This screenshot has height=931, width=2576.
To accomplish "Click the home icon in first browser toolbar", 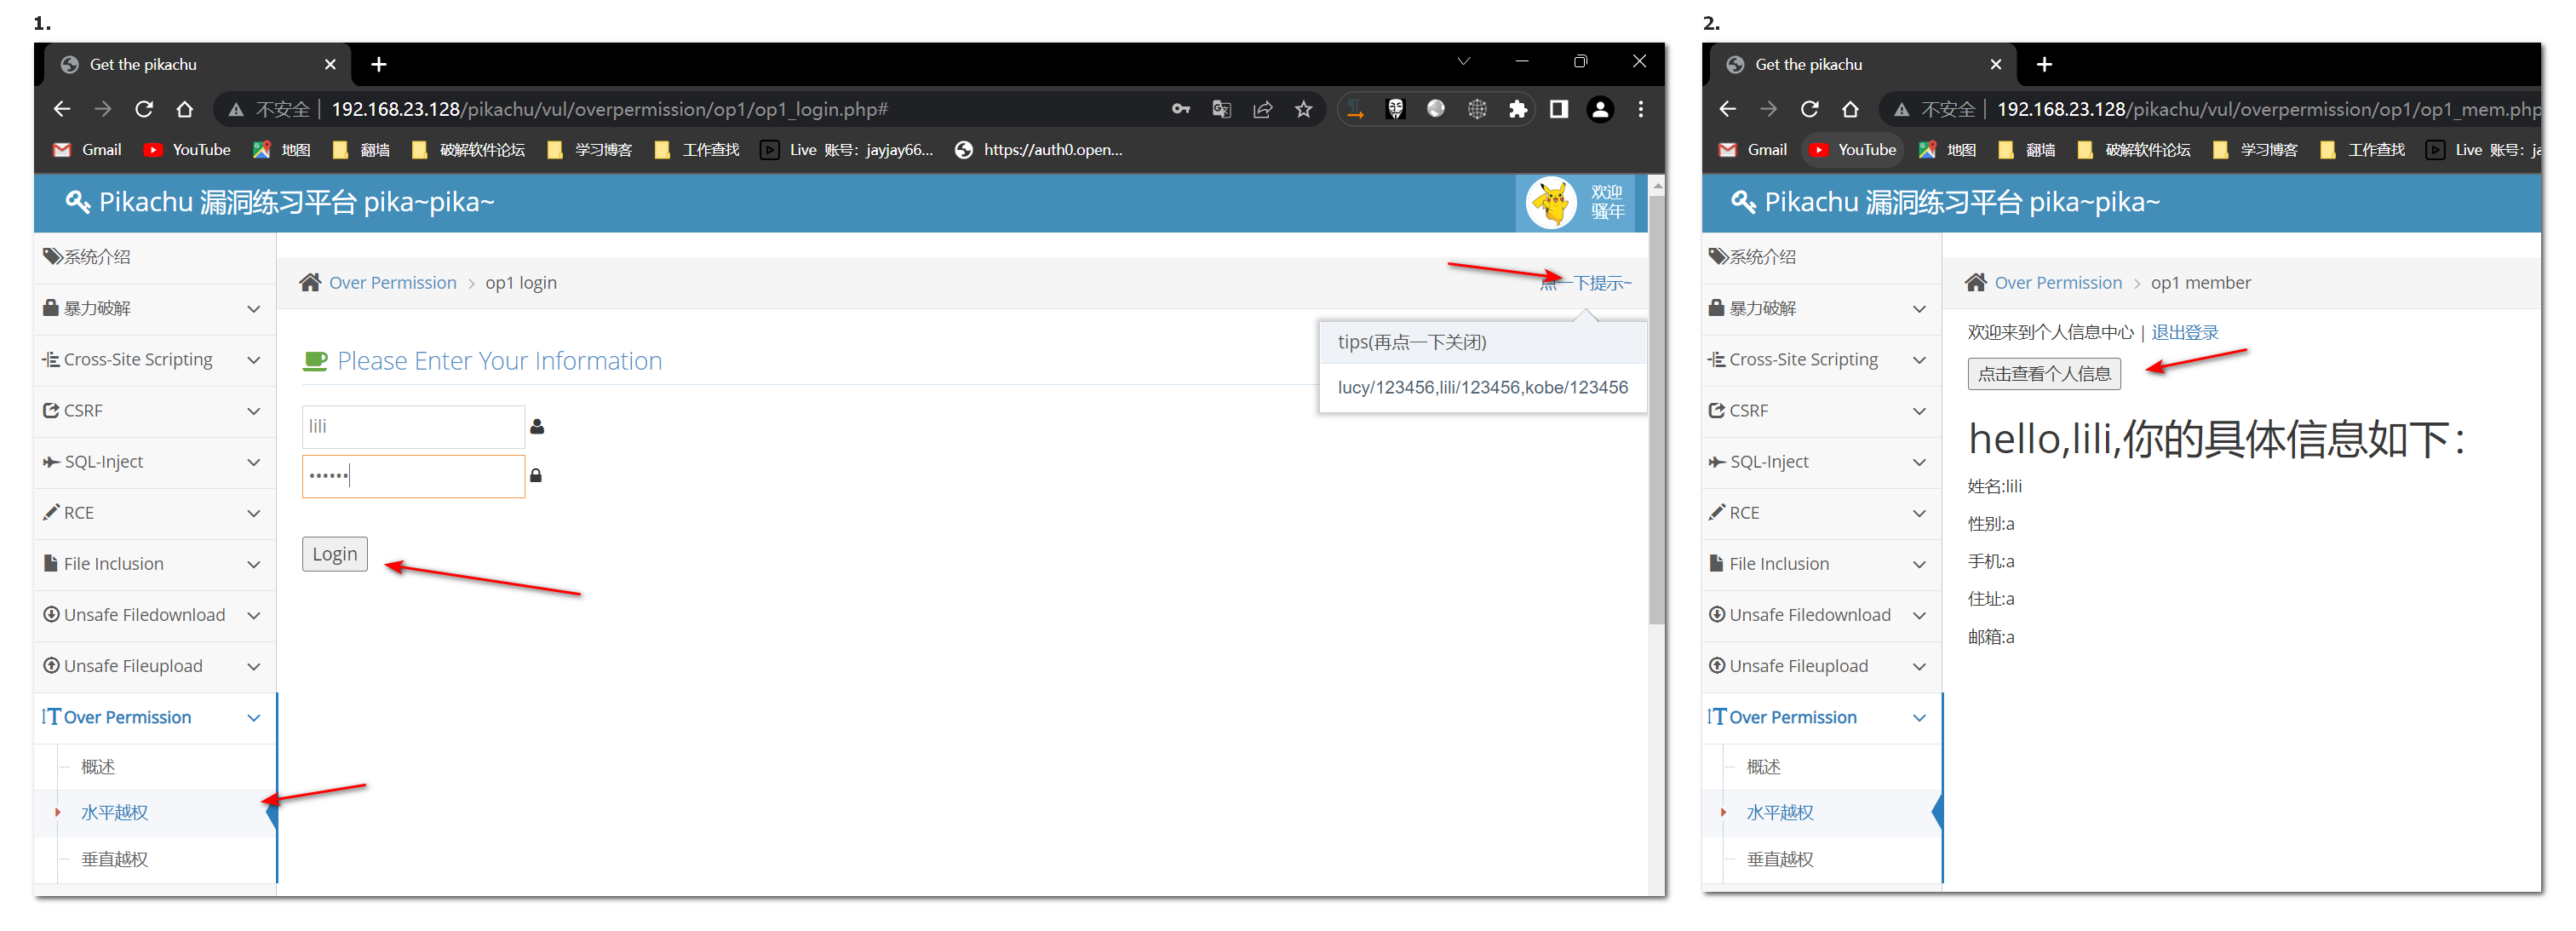I will click(185, 109).
